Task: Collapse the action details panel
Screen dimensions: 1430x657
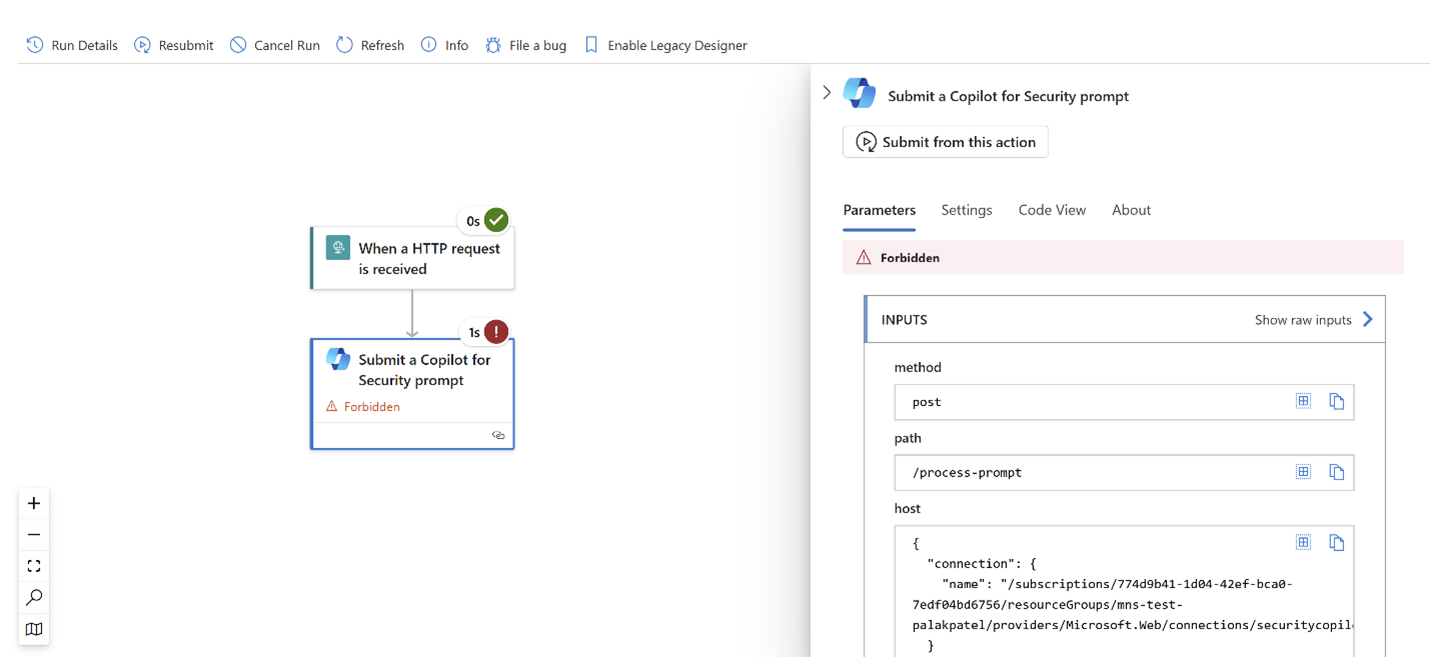Action: (x=826, y=91)
